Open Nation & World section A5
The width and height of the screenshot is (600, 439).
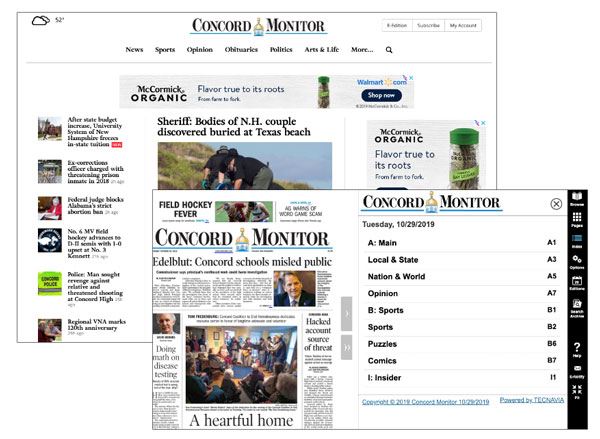[462, 276]
